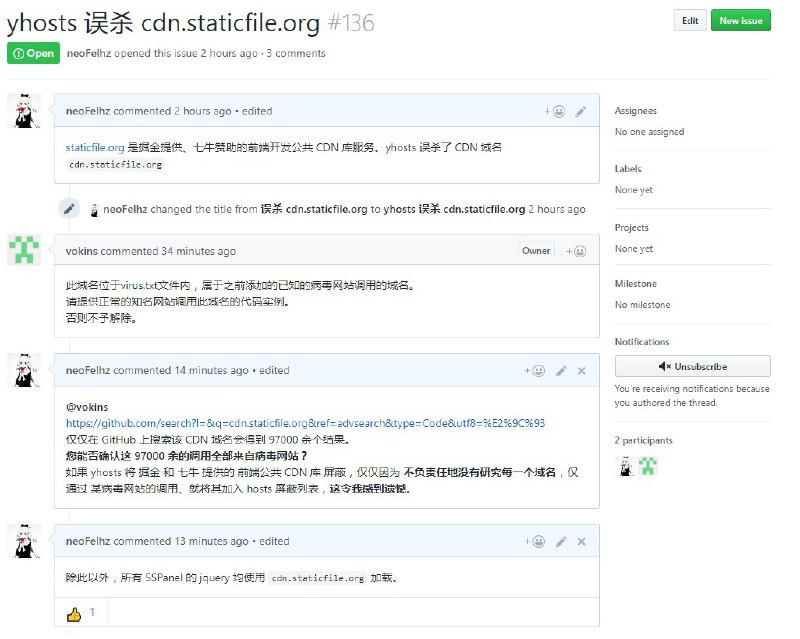Edit the 13 minutes ago comment
Viewport: 800px width, 639px height.
click(x=561, y=542)
